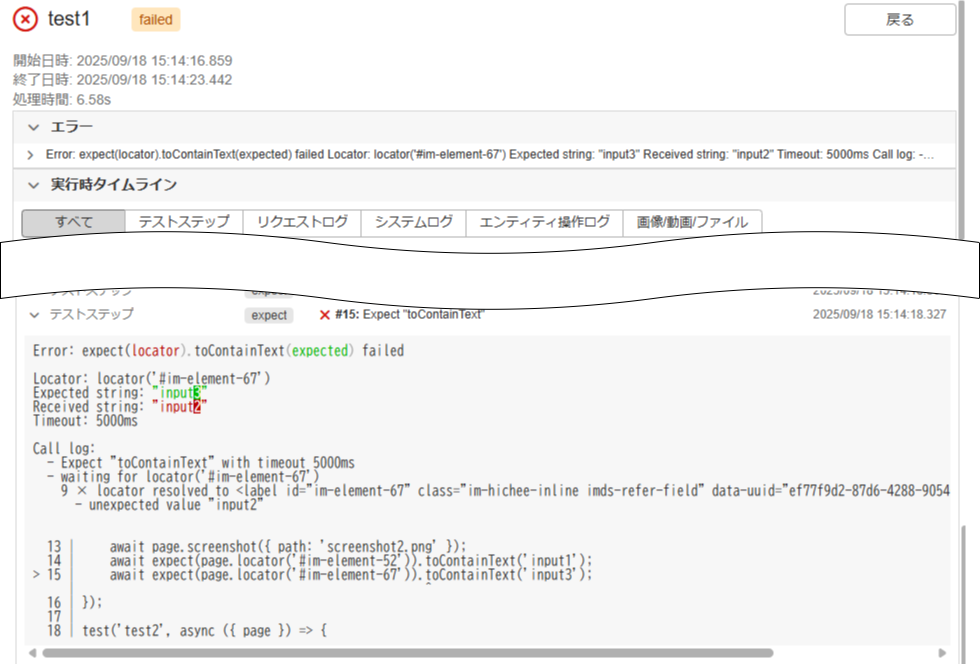Open the システムログ tab
Viewport: 980px width, 664px height.
[x=413, y=222]
